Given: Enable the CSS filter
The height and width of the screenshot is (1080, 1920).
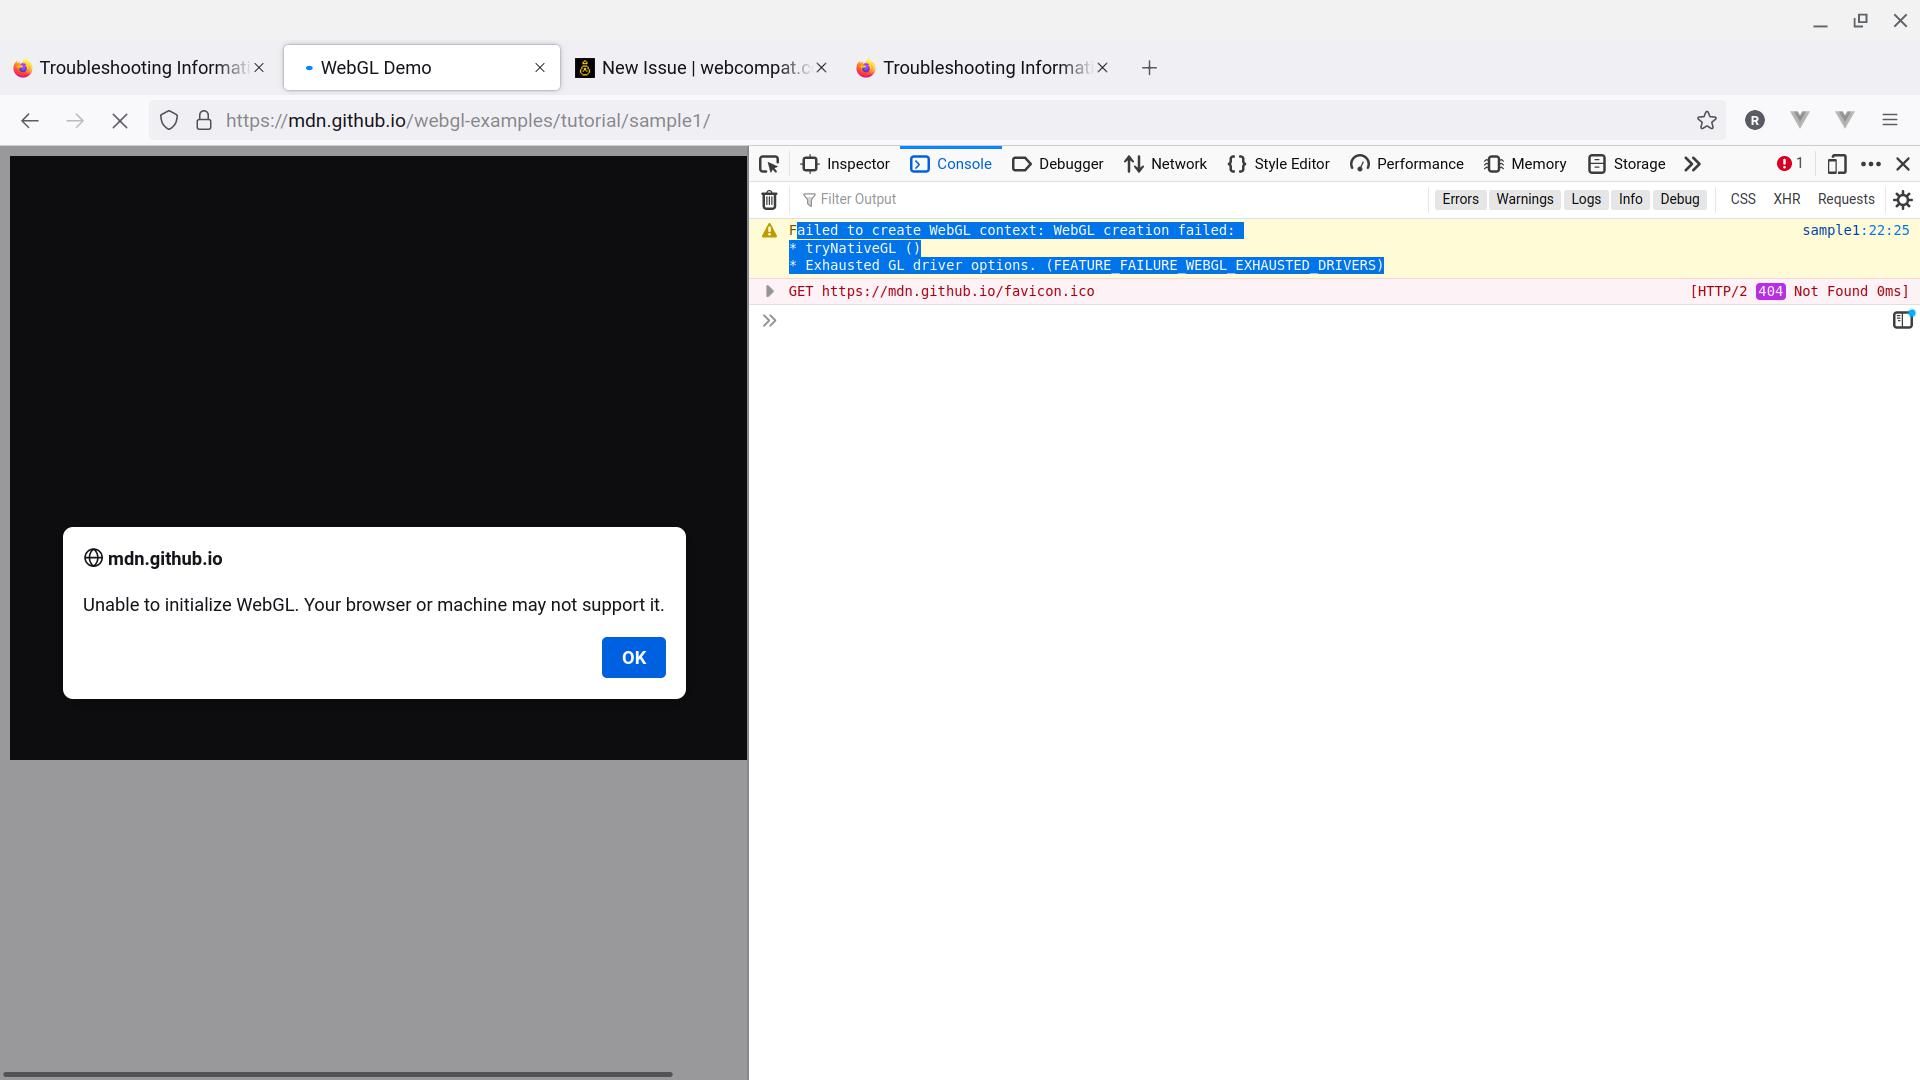Looking at the screenshot, I should coord(1743,199).
